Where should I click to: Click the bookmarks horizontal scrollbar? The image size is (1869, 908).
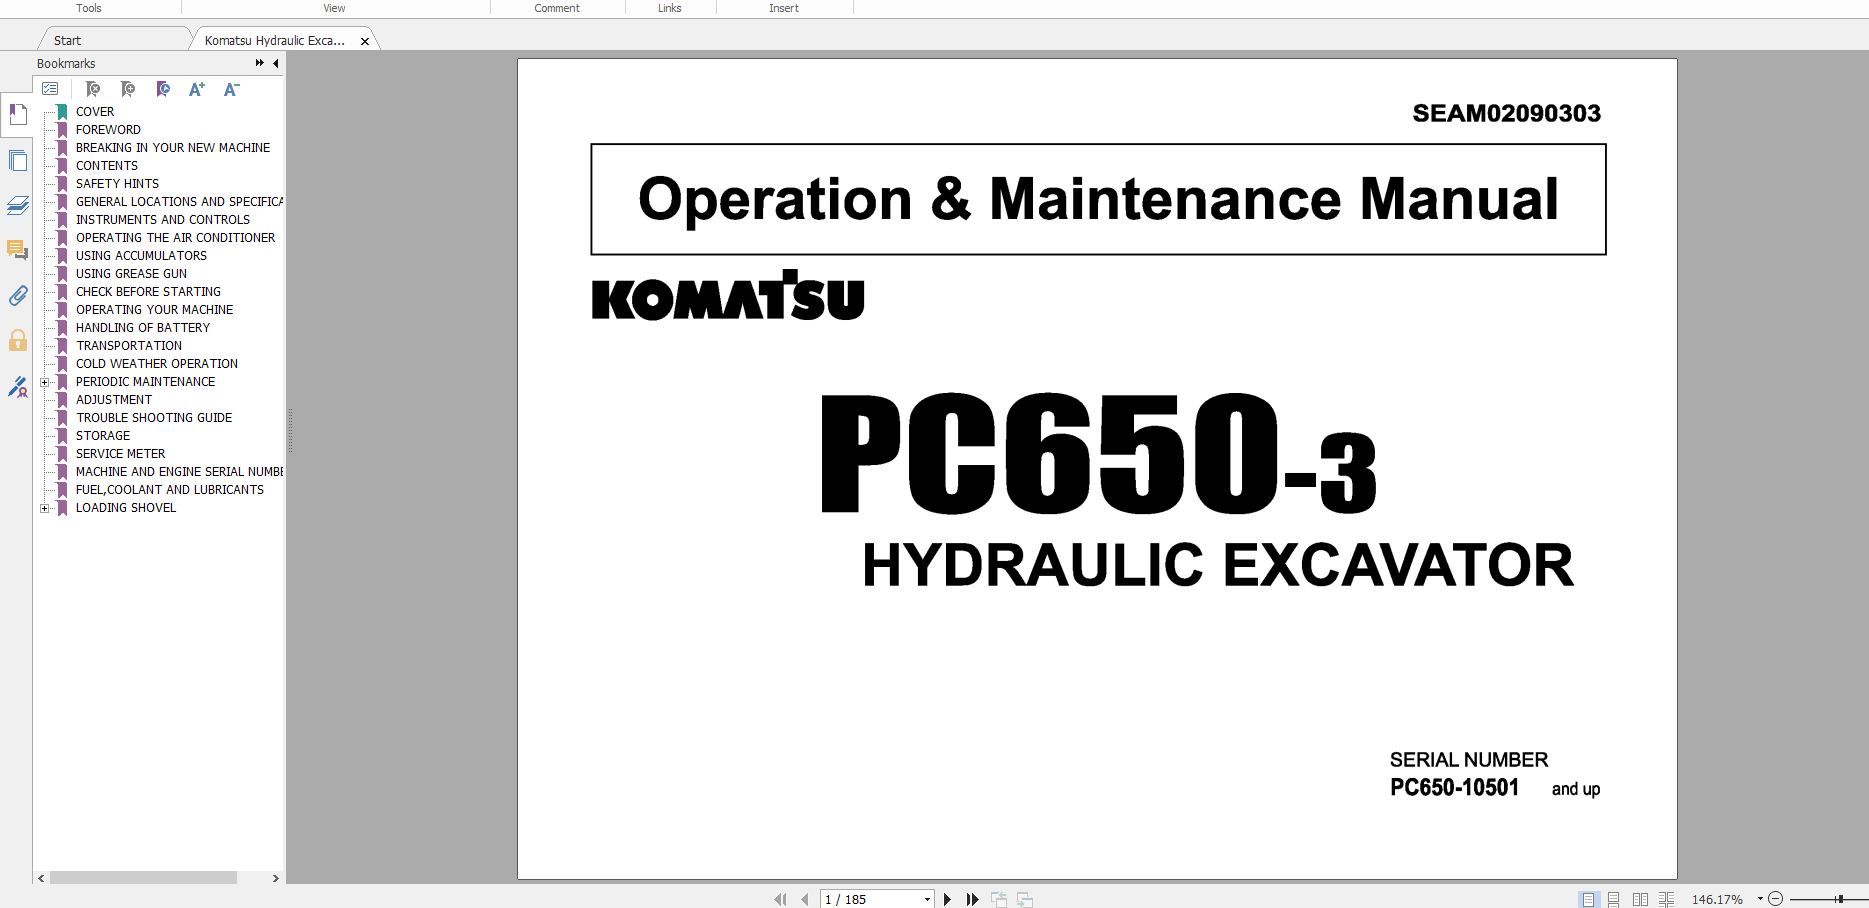pos(143,878)
